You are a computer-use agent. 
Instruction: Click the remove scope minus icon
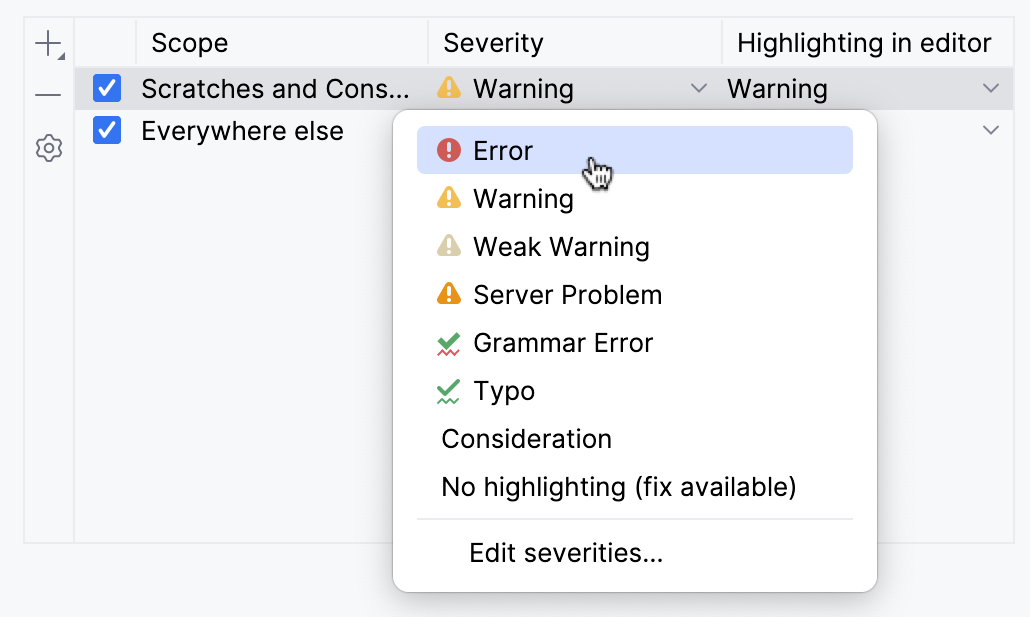(47, 95)
